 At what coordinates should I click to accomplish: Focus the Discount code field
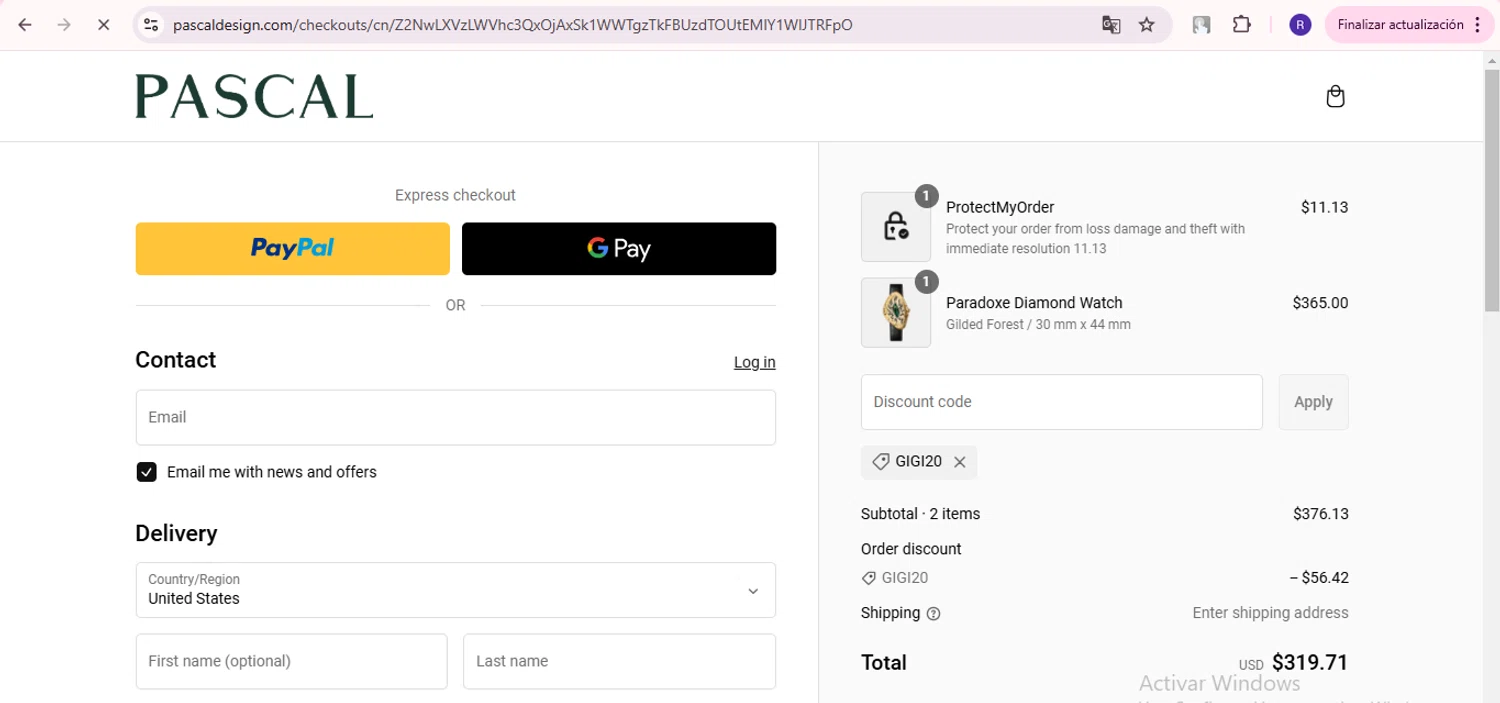tap(1061, 402)
